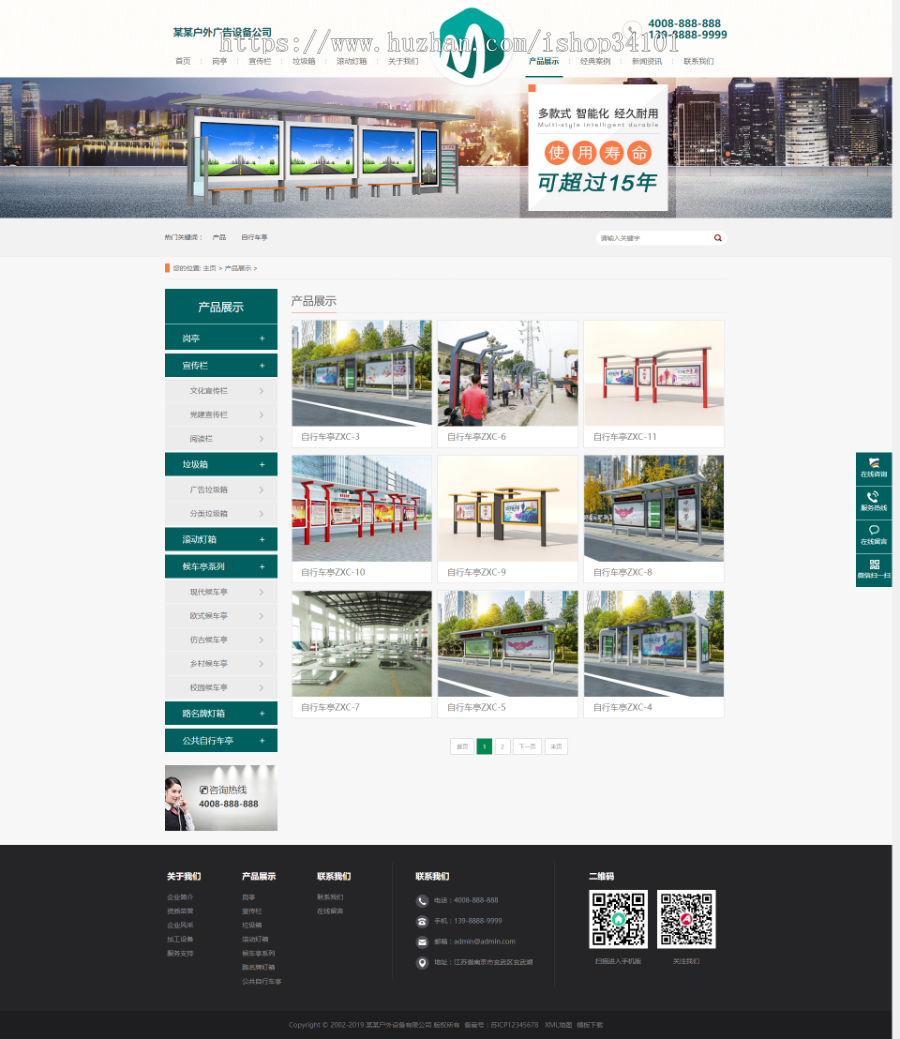Go to pagination page 2

click(x=502, y=746)
